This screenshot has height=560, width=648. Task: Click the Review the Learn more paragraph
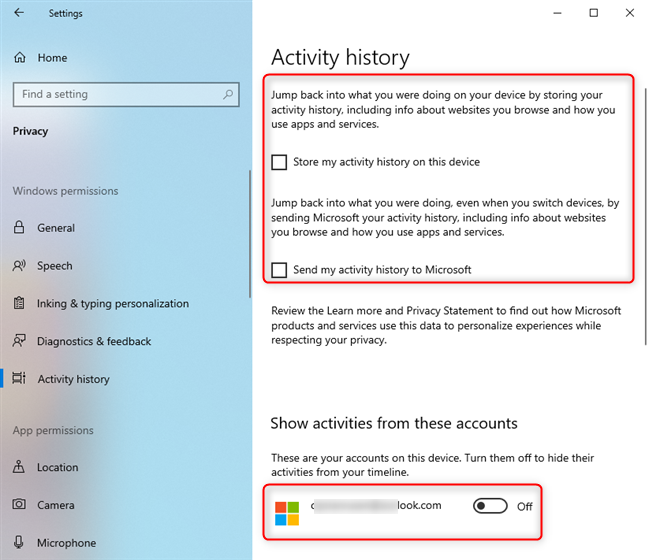tap(446, 325)
